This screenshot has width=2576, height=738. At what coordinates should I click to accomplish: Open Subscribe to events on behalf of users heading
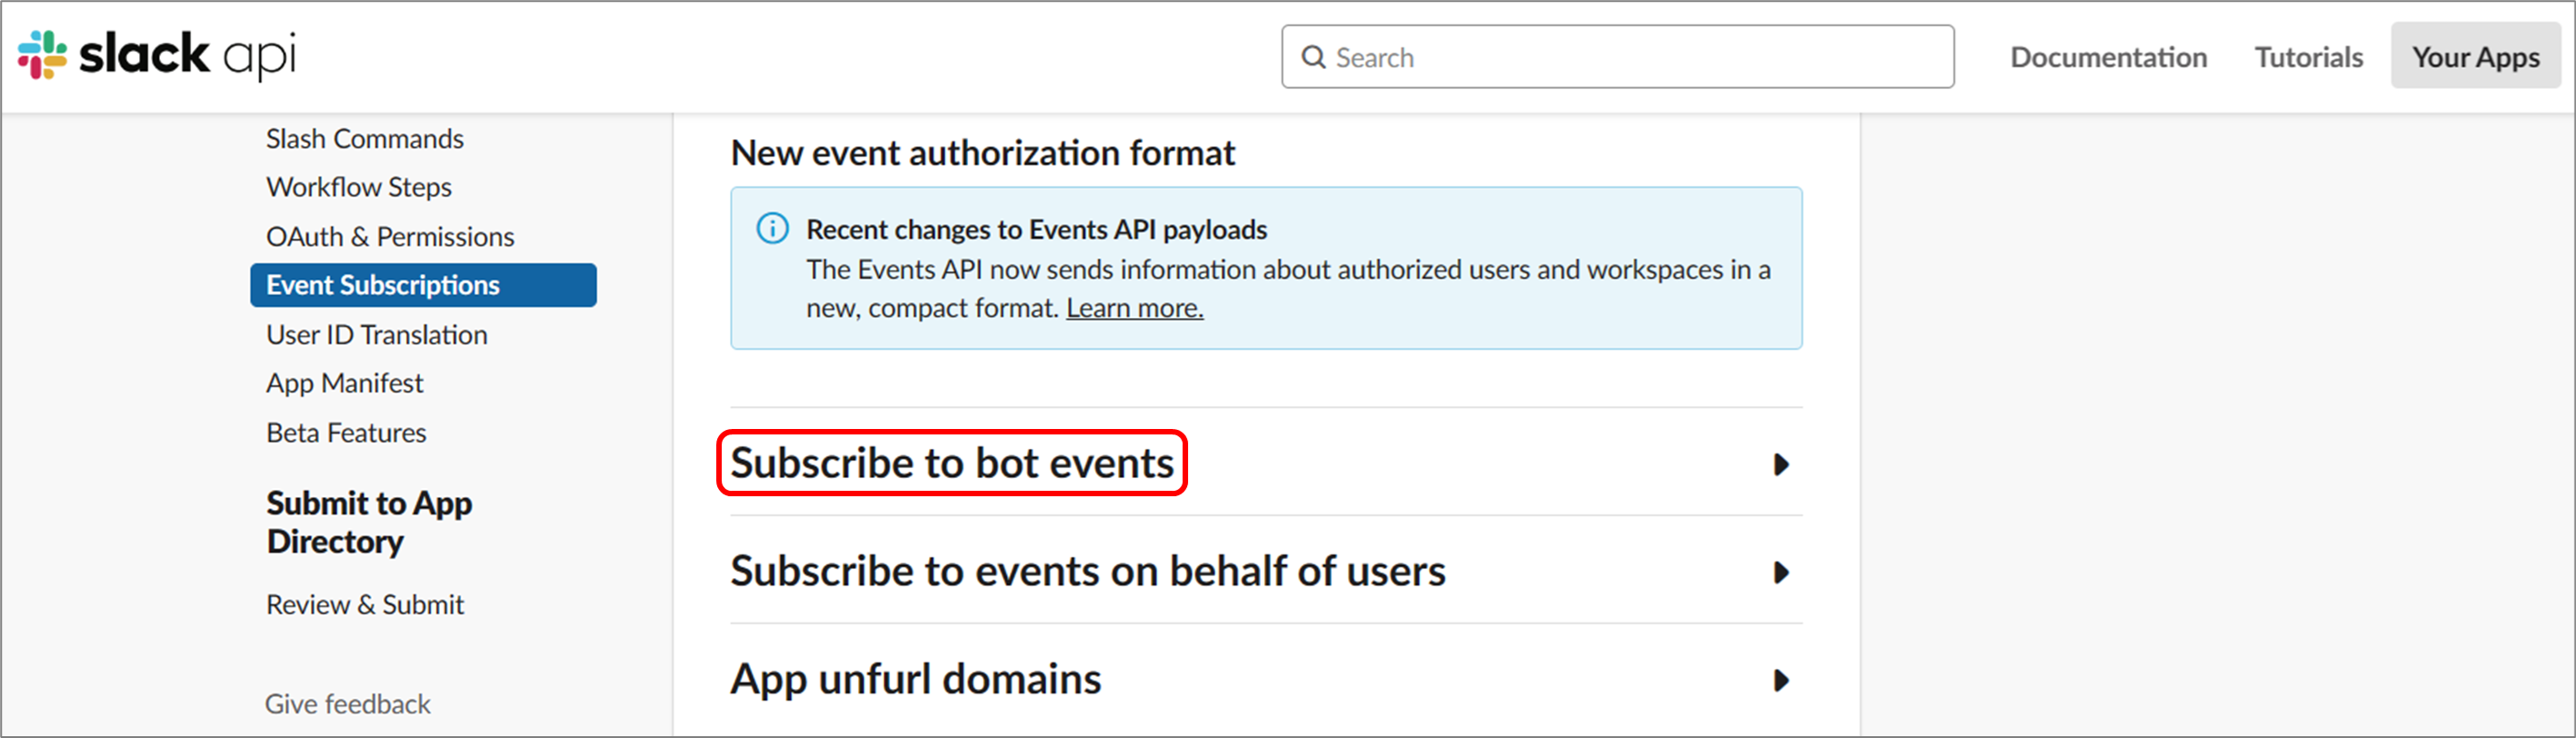1088,571
